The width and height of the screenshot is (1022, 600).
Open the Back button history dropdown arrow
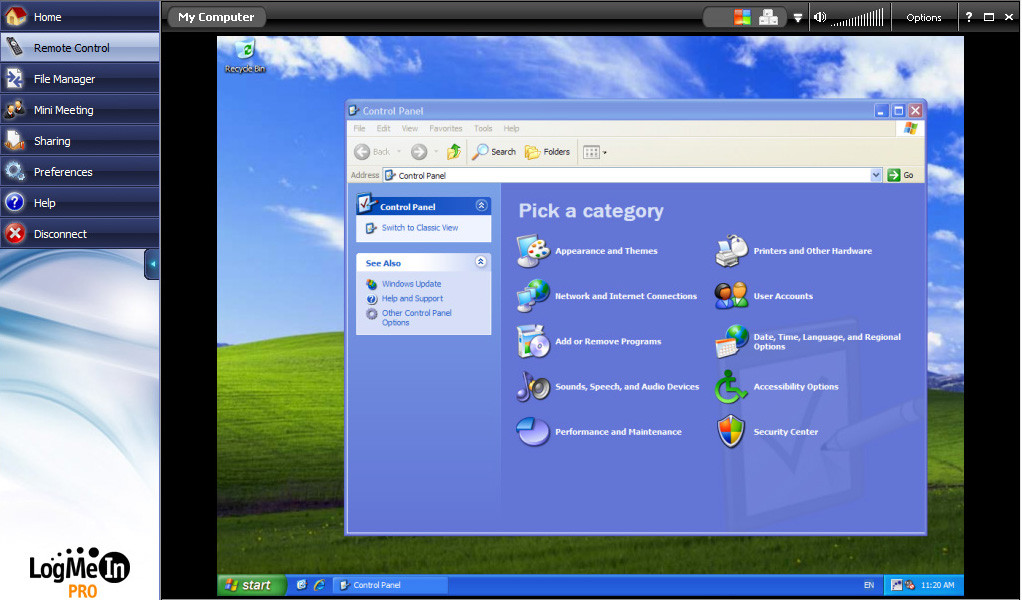point(399,152)
